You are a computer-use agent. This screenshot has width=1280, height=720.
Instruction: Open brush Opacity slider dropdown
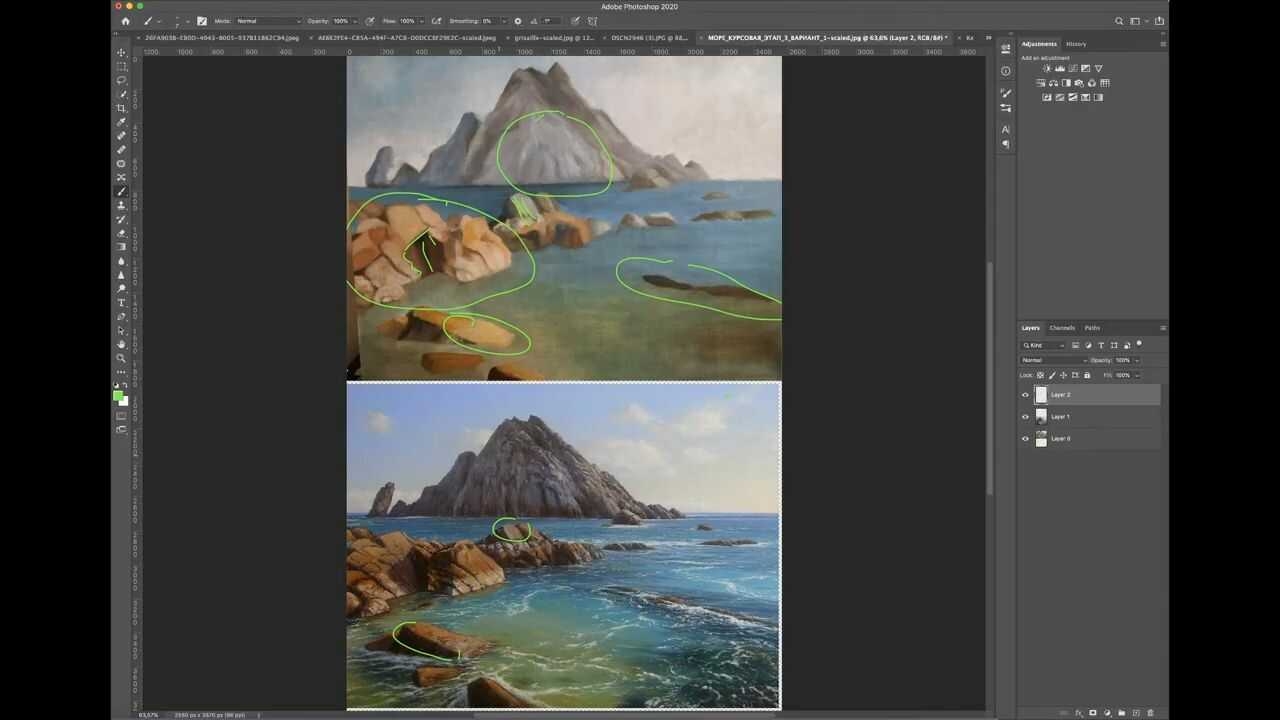pos(355,21)
